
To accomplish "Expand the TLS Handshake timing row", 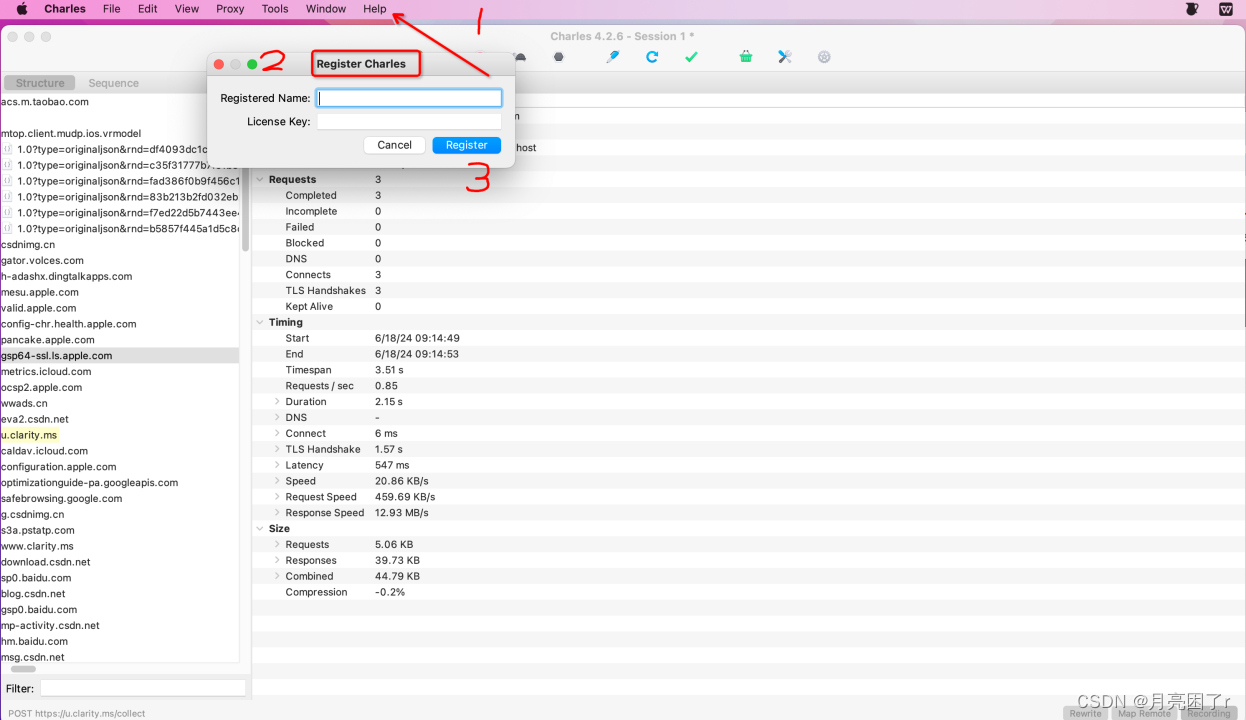I will pyautogui.click(x=277, y=450).
